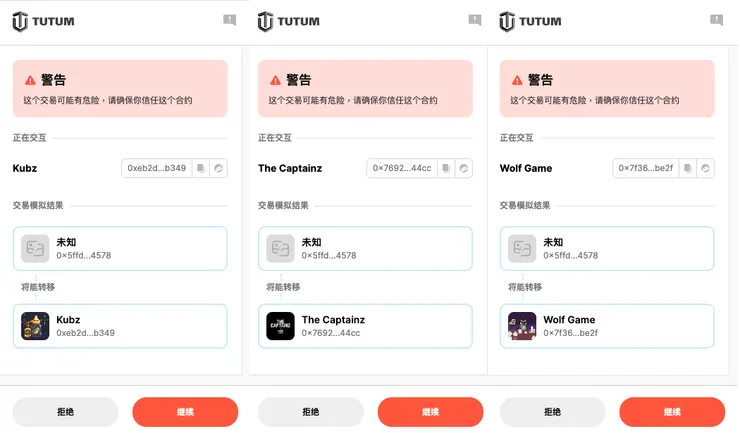Viewport: 740px width, 433px height.
Task: Click the 0x7f36...be2f address field beside Wolf Game
Action: [x=646, y=168]
